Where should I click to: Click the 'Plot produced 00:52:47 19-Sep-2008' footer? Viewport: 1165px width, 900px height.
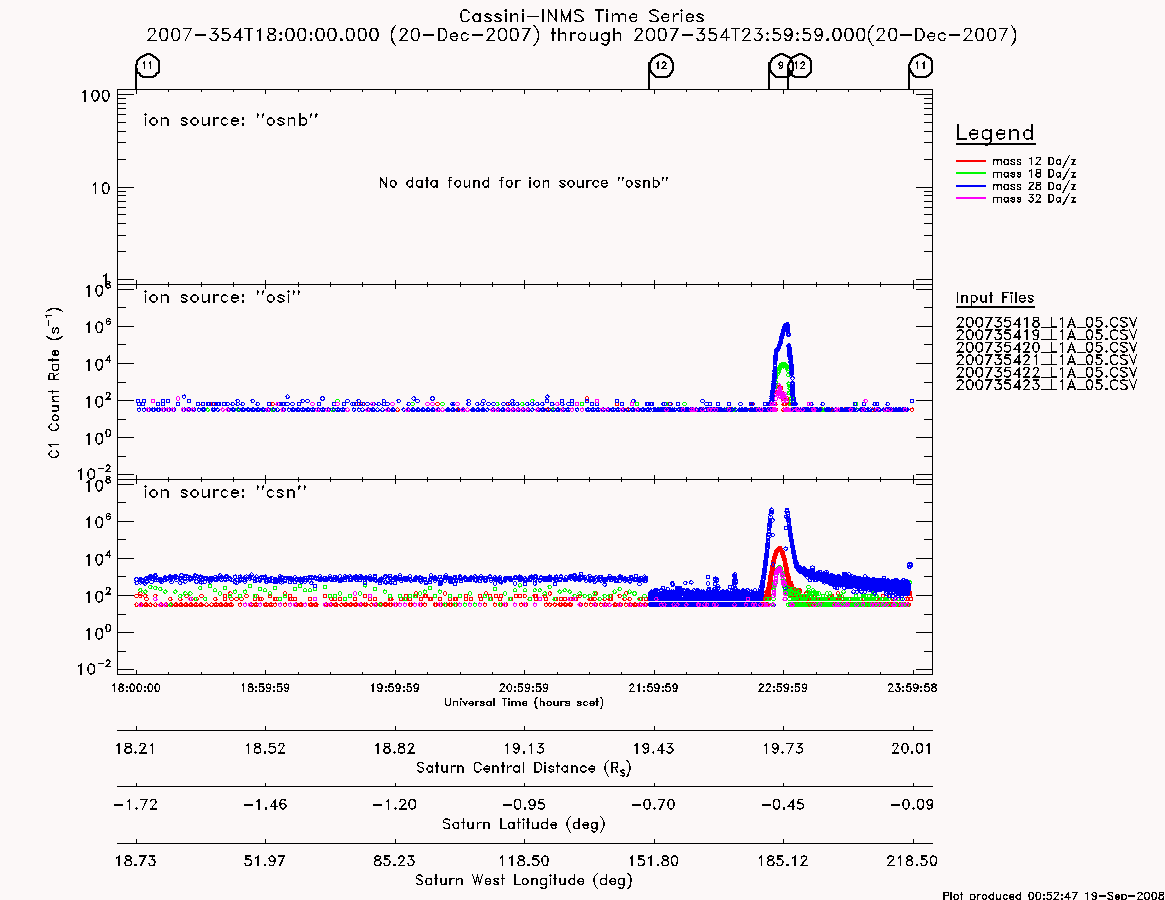[1053, 895]
